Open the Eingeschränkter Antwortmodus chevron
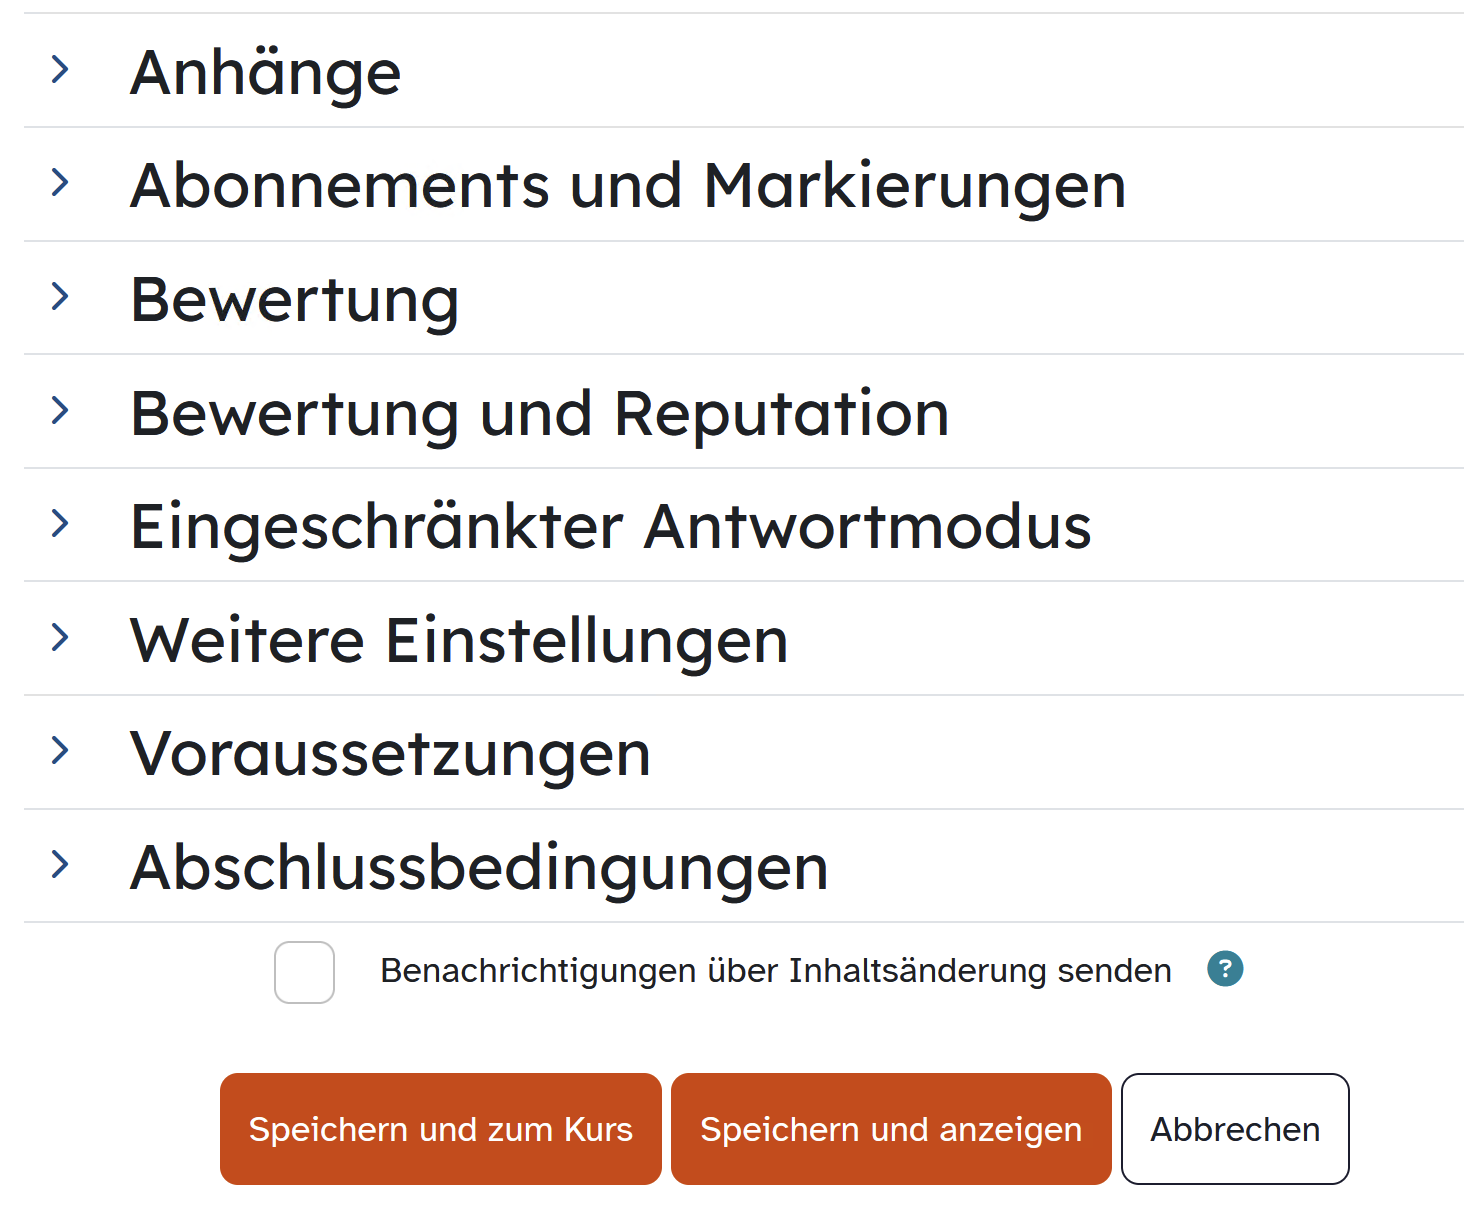 pos(60,524)
